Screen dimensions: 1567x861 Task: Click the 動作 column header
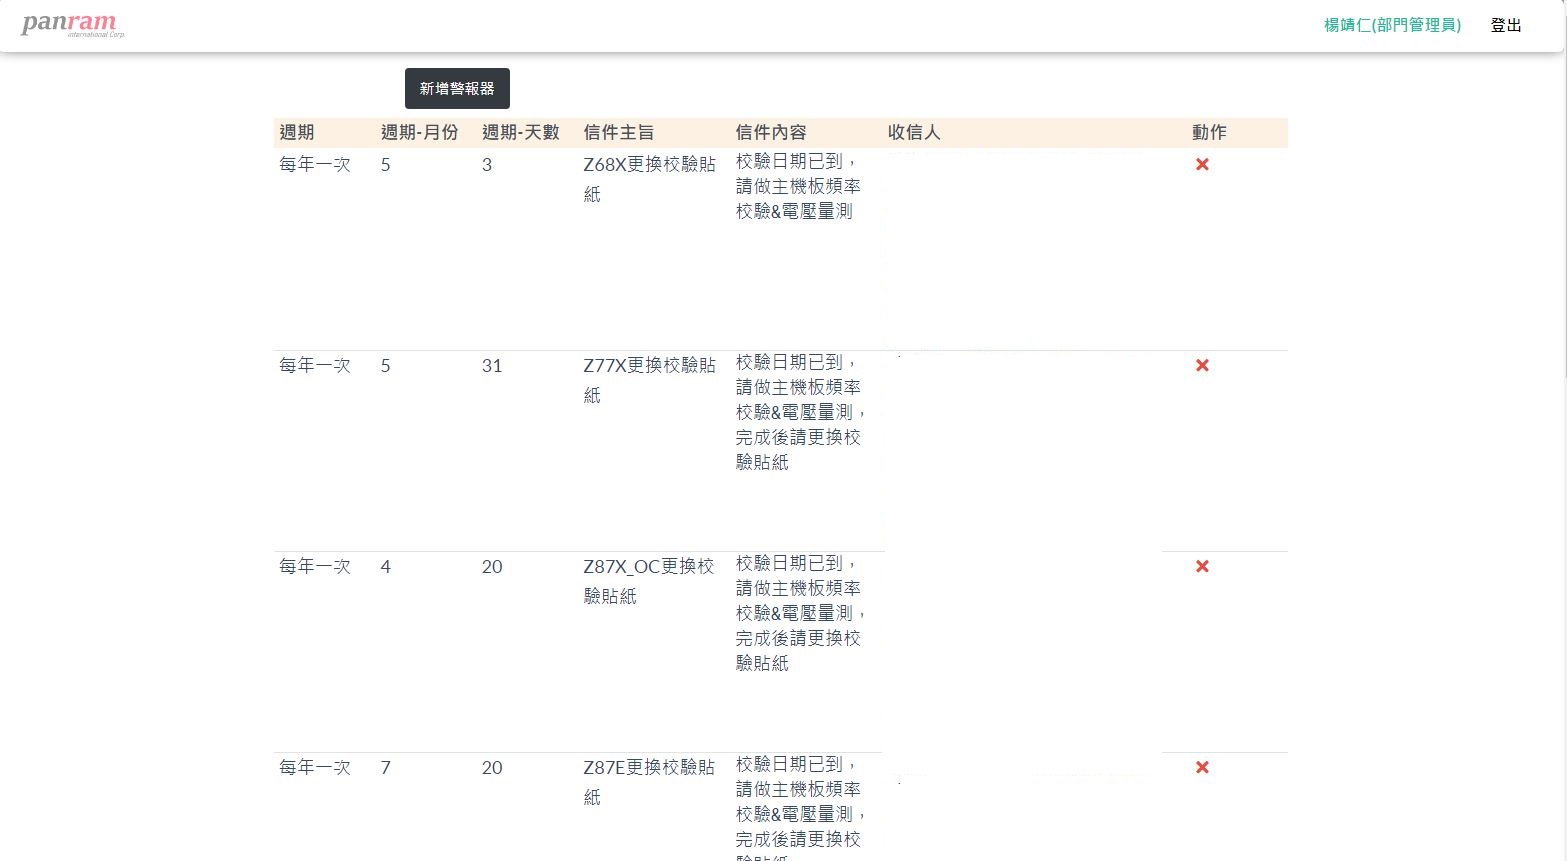point(1208,132)
